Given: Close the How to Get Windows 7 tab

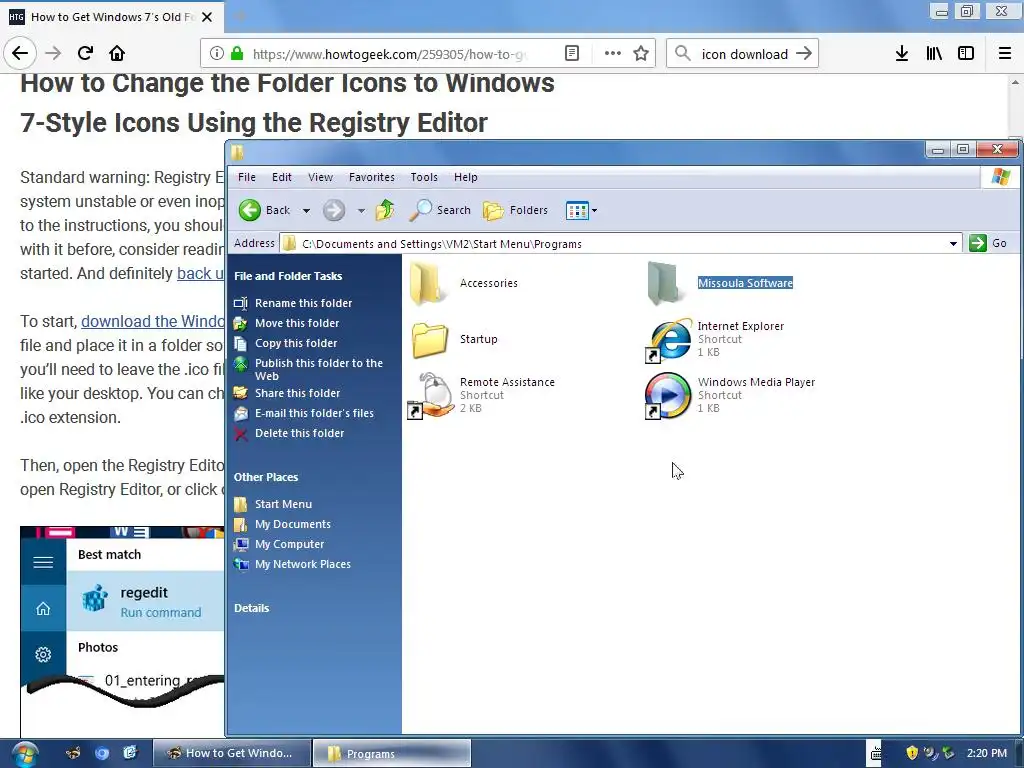Looking at the screenshot, I should [207, 17].
